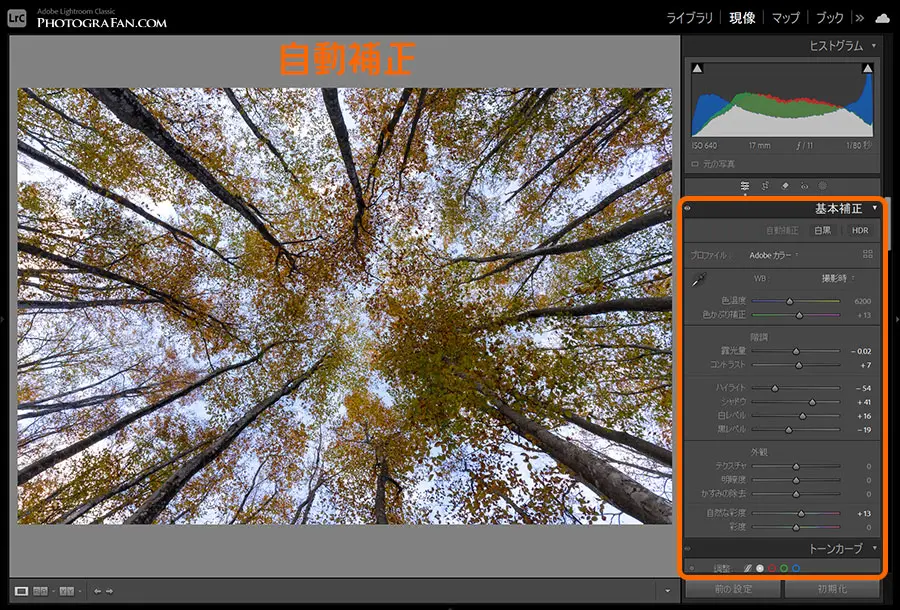Click the 自動補正 auto button

[x=782, y=230]
